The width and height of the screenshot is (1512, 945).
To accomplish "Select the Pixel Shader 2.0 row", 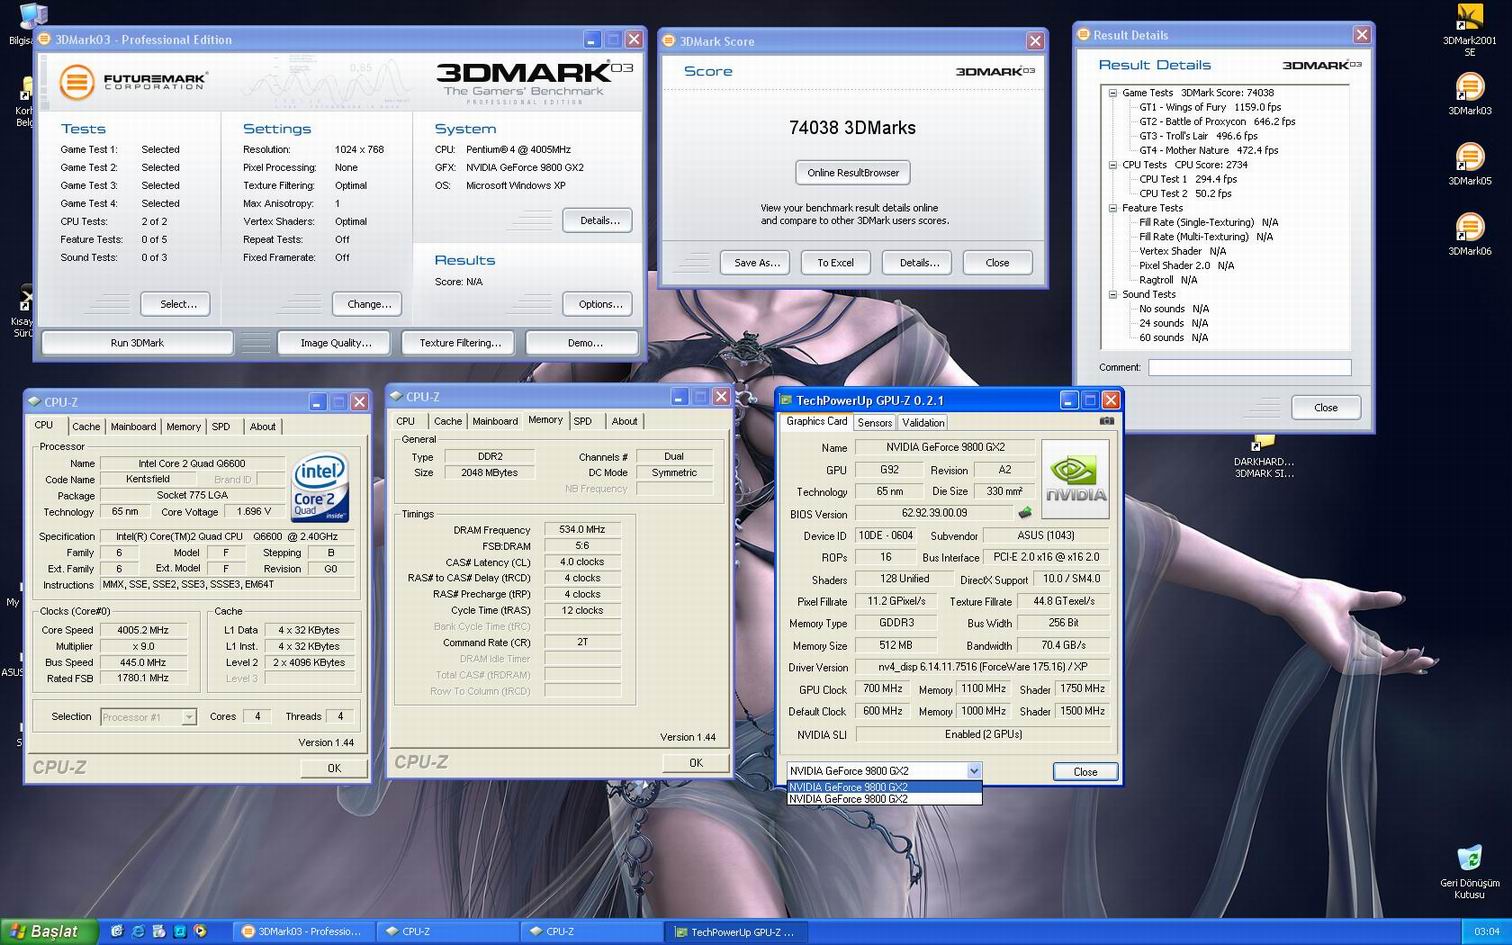I will [1186, 266].
